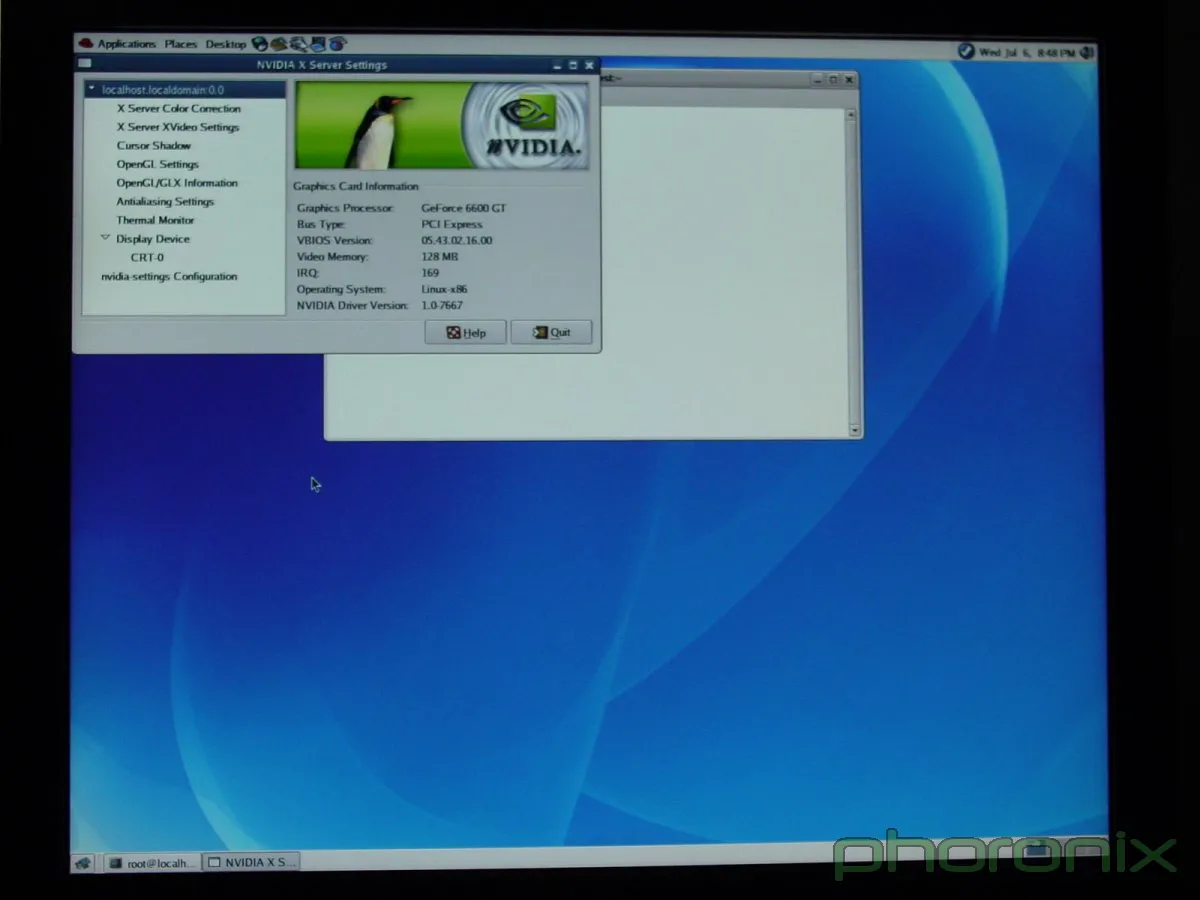Viewport: 1200px width, 900px height.
Task: Click the driver version 1.0-7667
Action: (x=442, y=305)
